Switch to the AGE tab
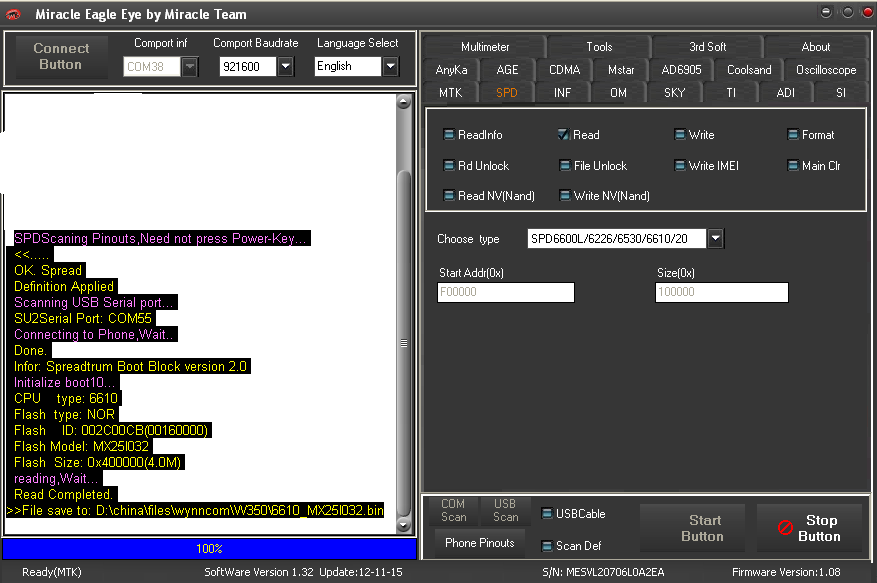 (x=507, y=70)
